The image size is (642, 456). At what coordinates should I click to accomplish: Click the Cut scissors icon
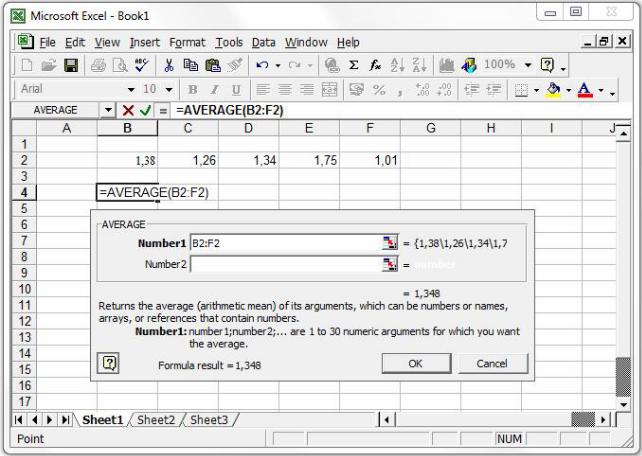tap(169, 65)
